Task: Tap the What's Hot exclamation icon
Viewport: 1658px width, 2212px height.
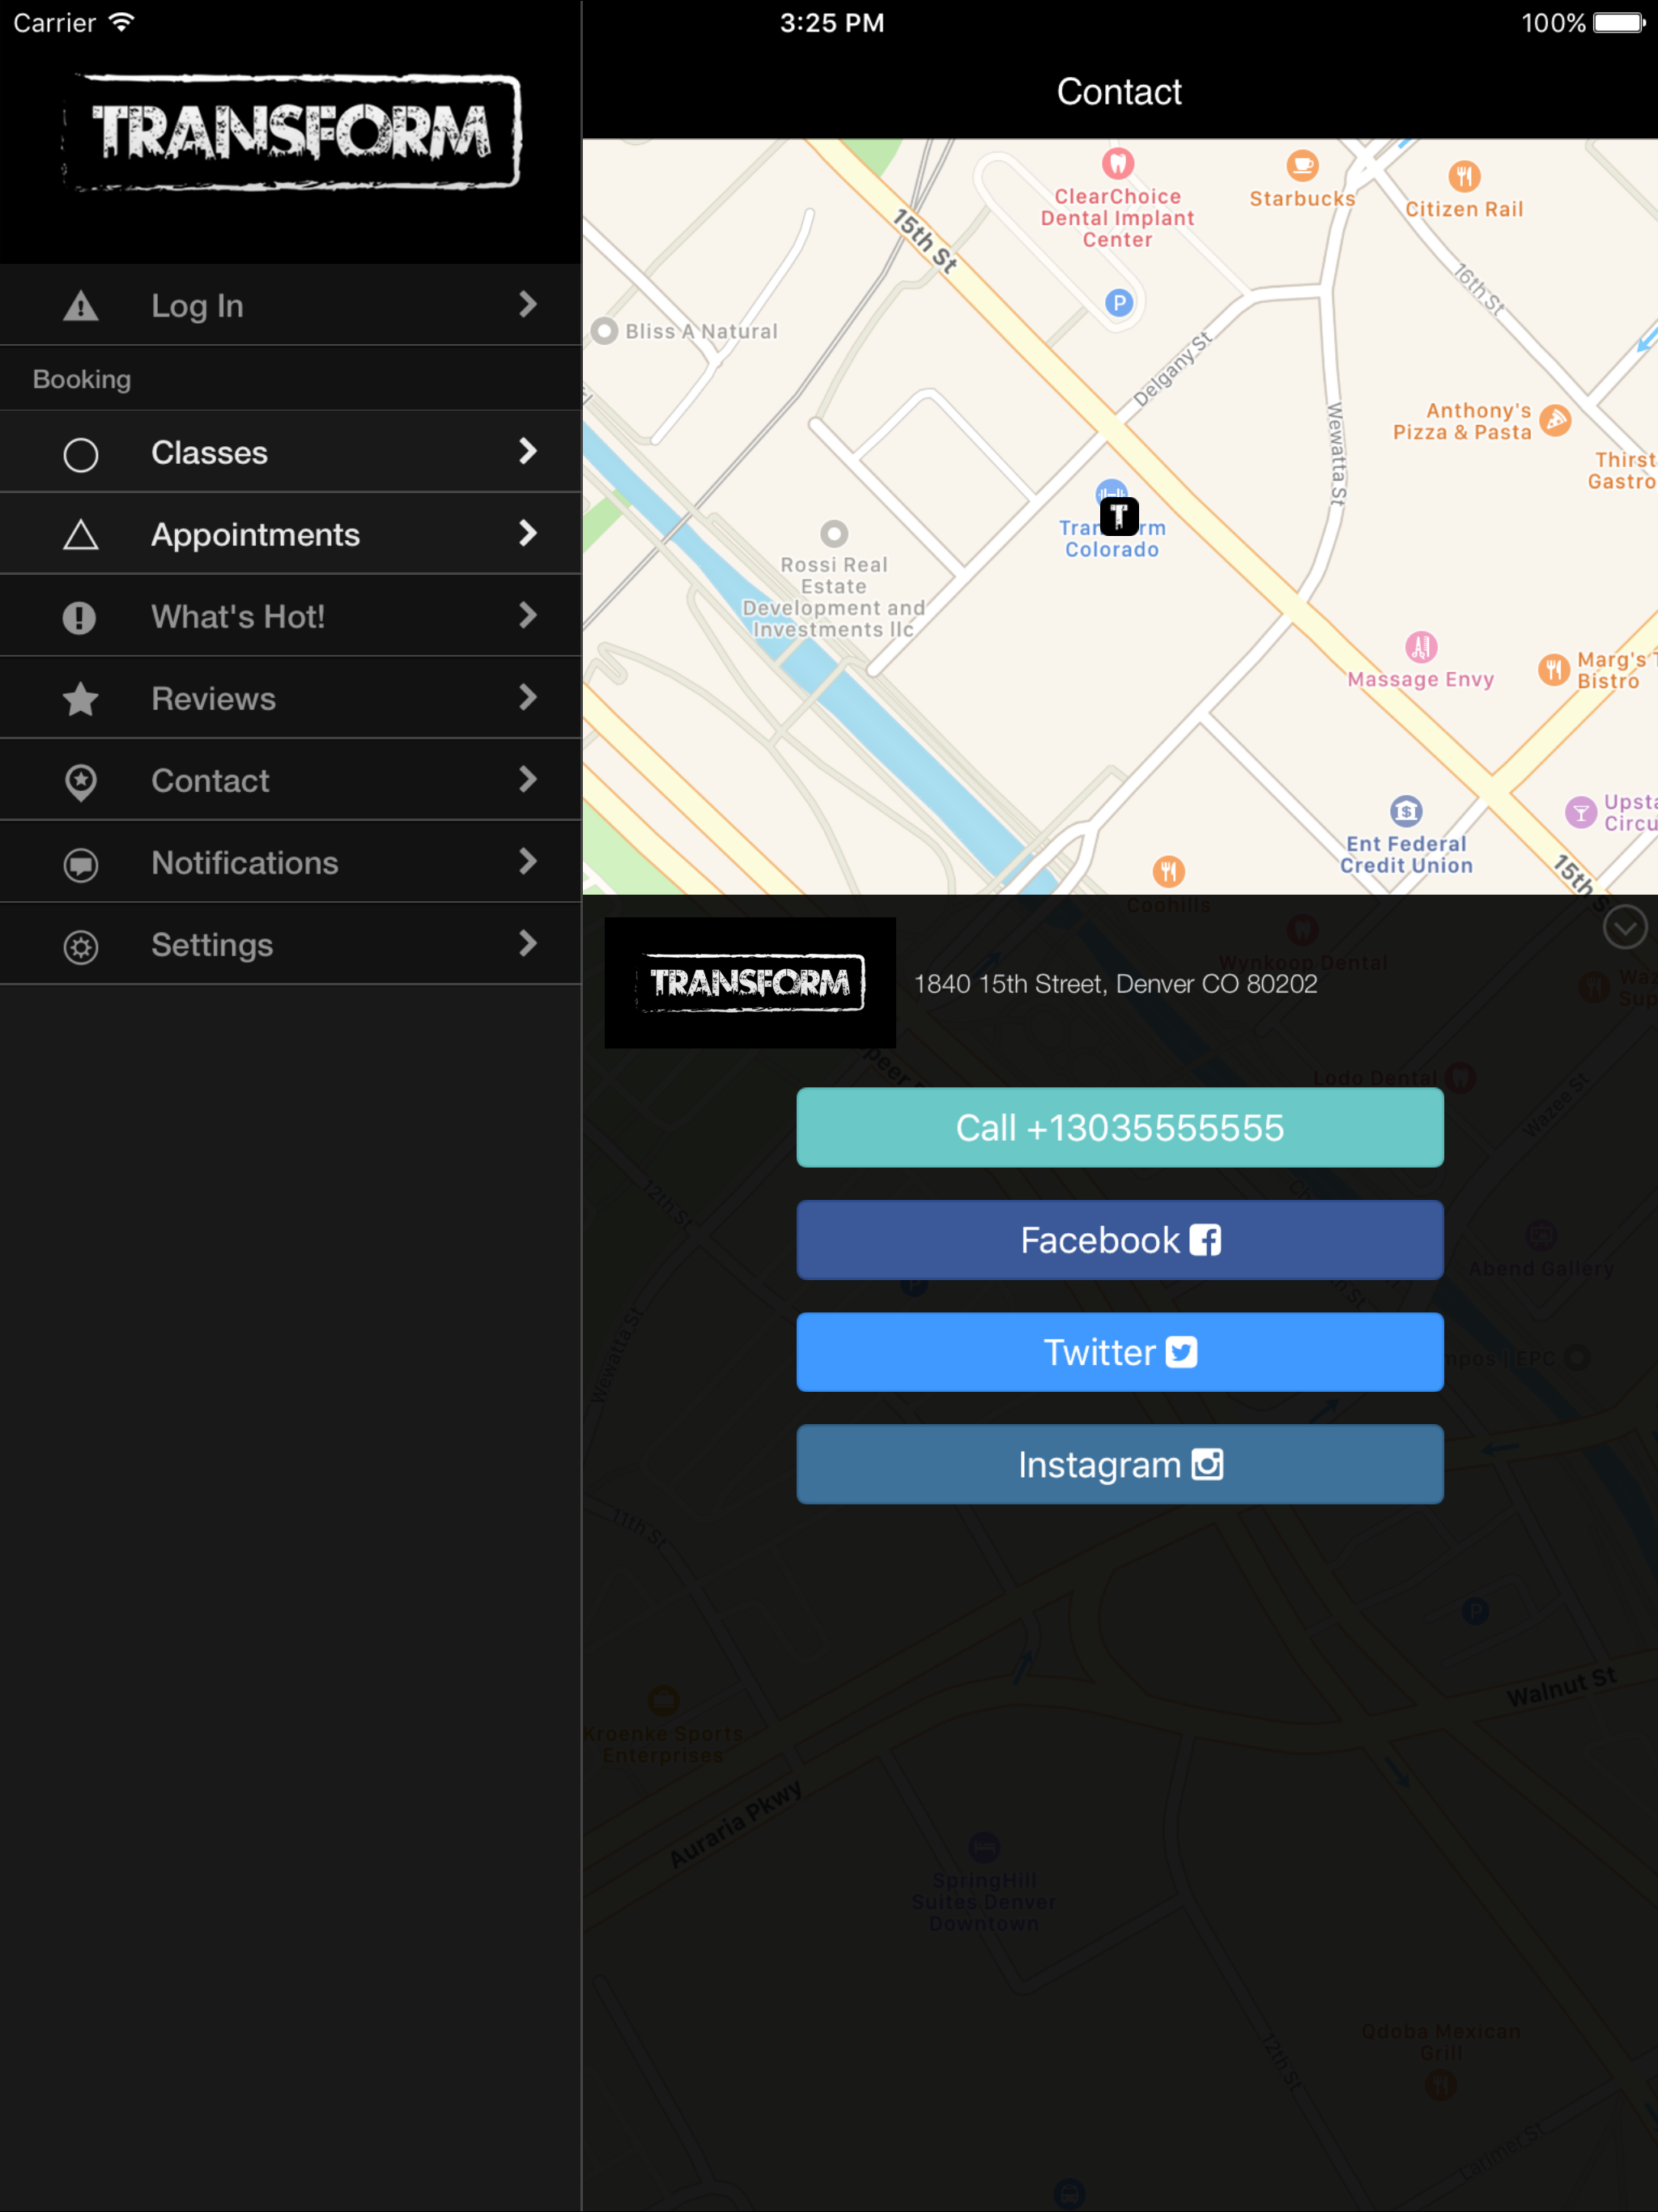Action: coord(79,618)
